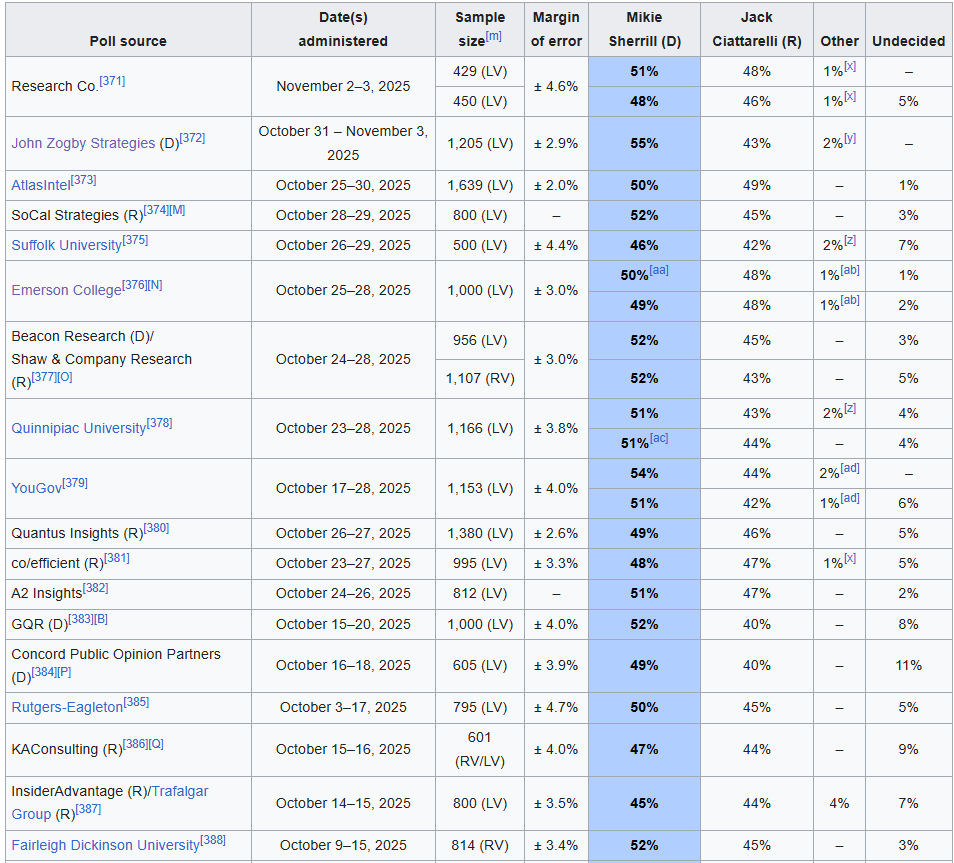
Task: Select the Date(s) administered column header
Action: click(343, 29)
